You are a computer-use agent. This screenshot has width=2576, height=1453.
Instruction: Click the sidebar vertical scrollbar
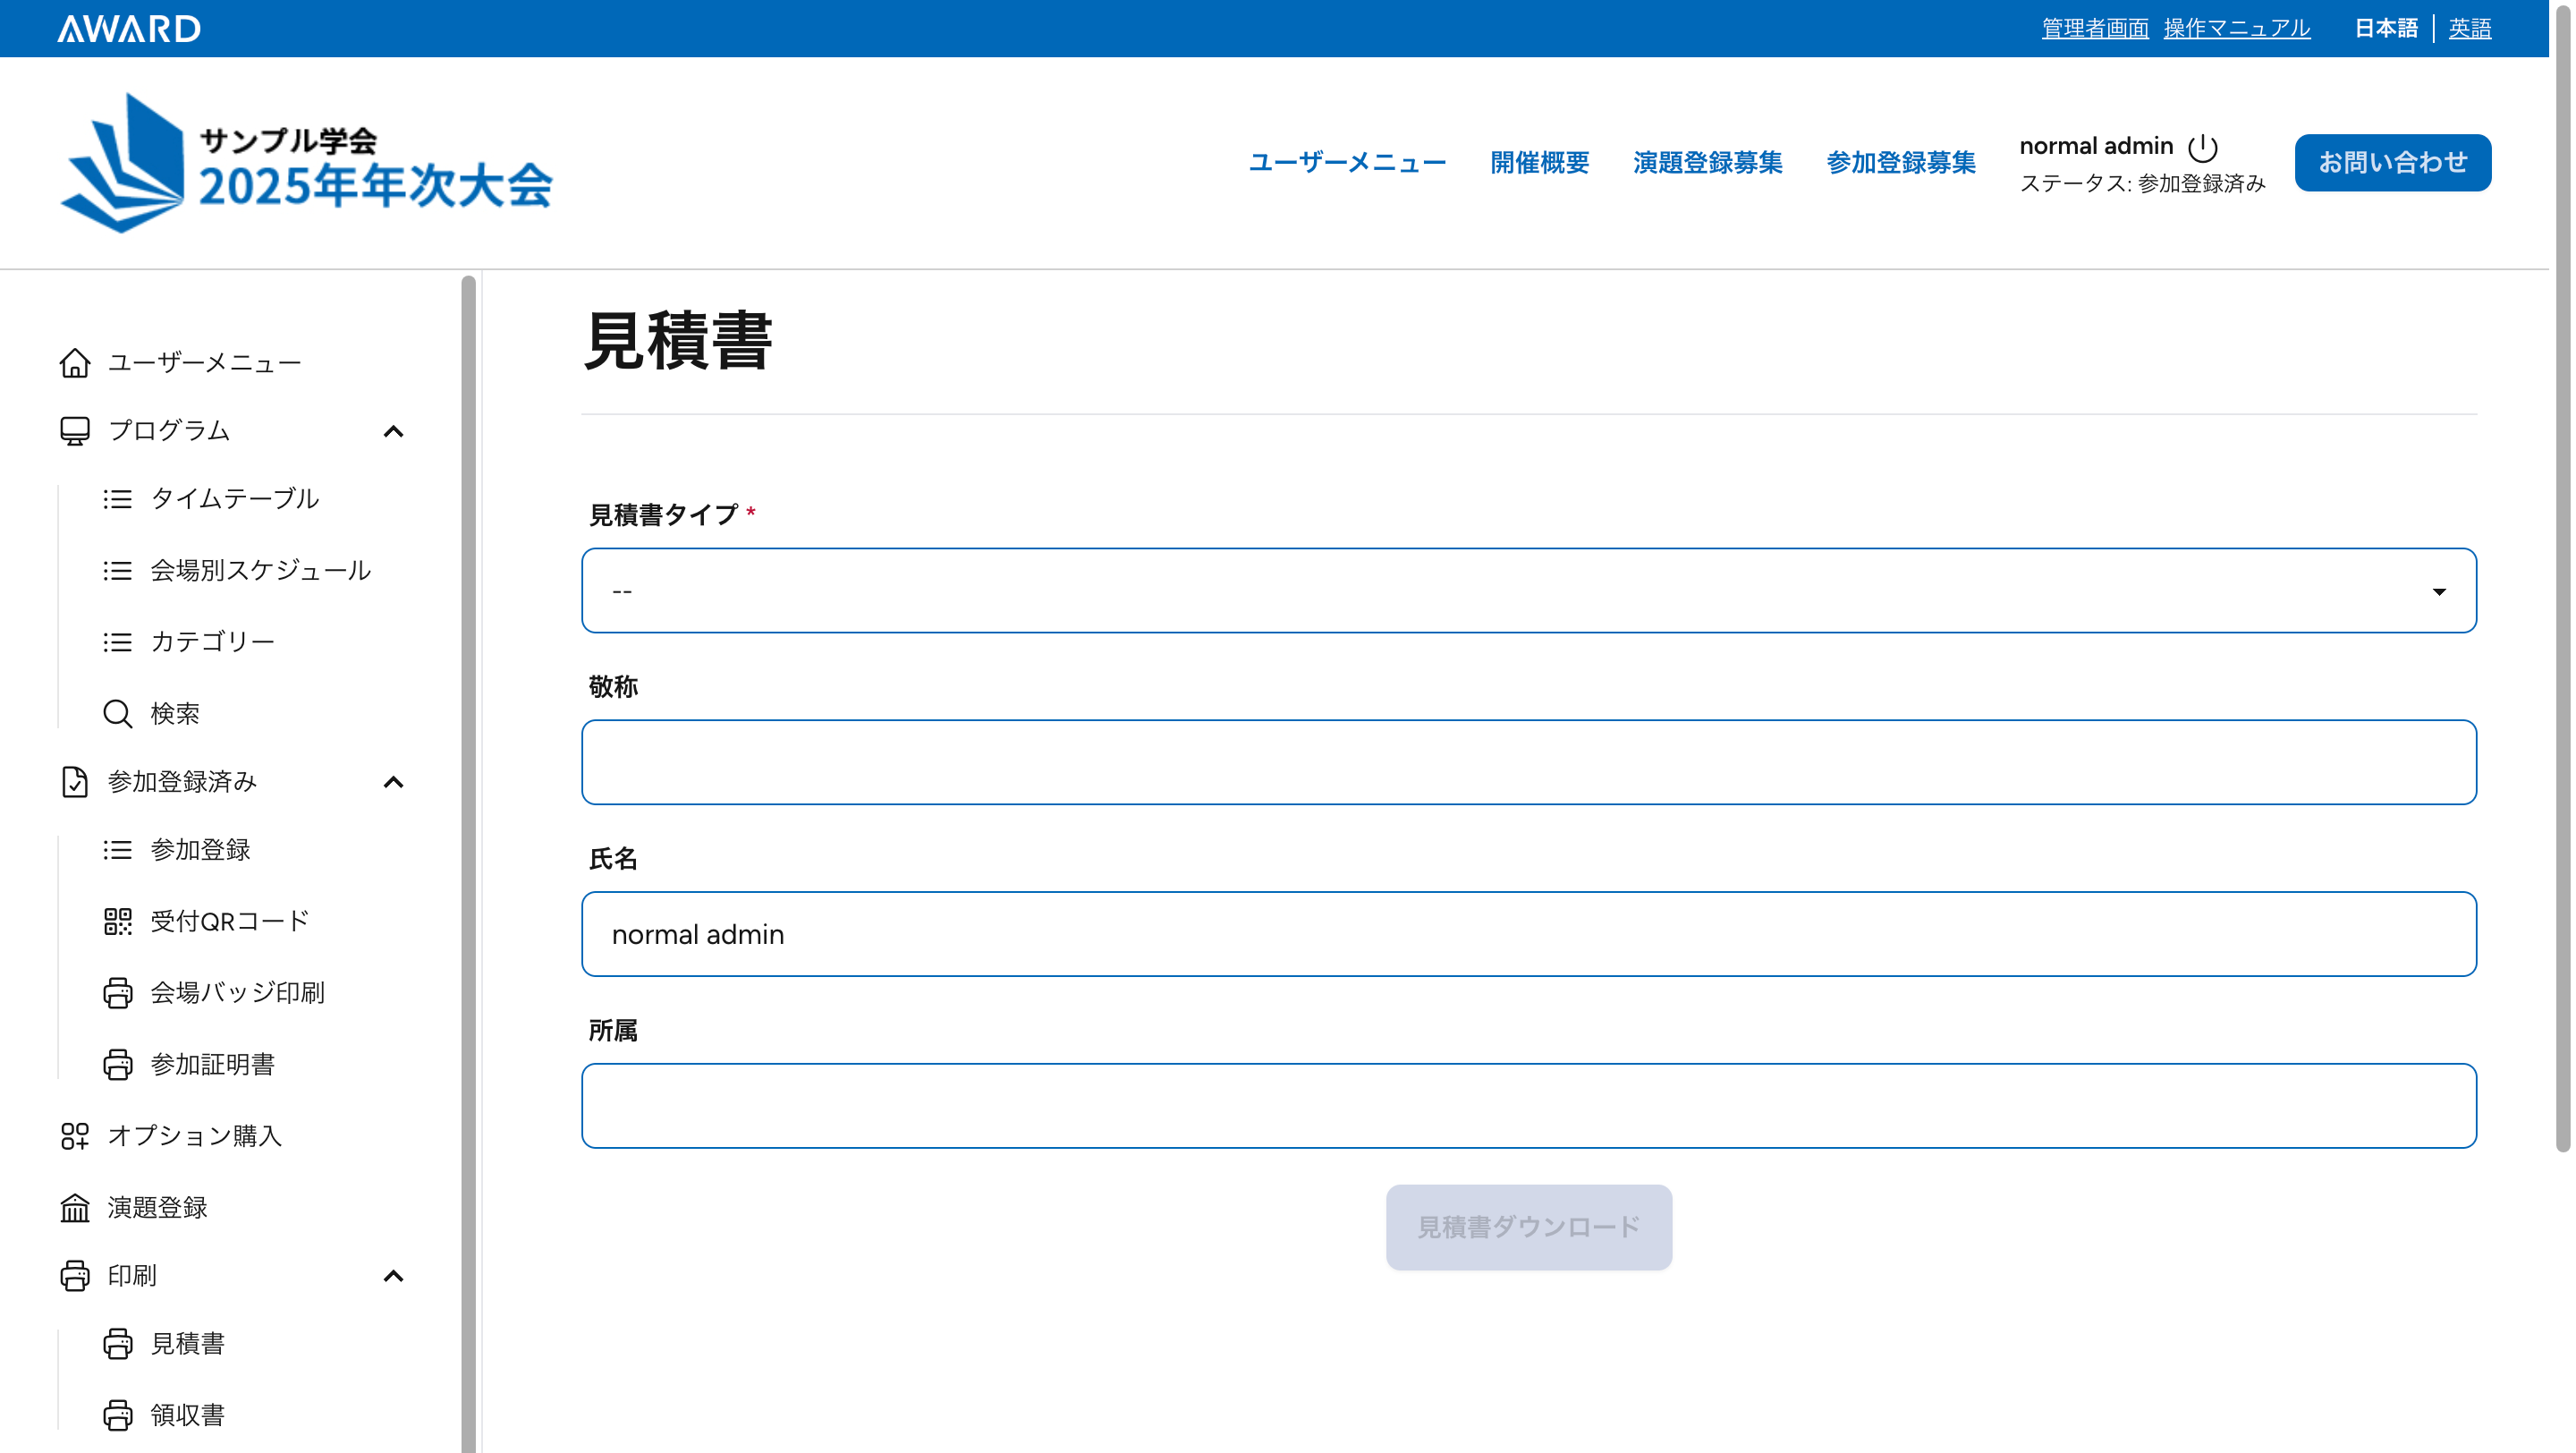click(x=468, y=864)
